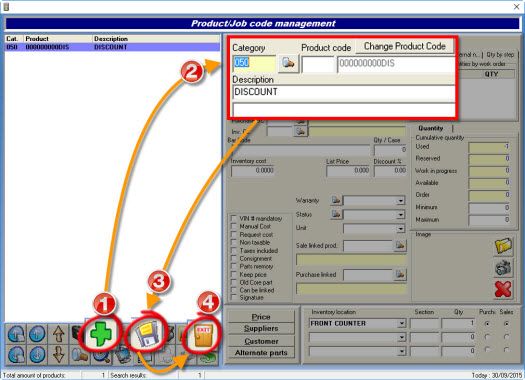Go to next record, blue down-arrow circle
This screenshot has width=525, height=380.
tap(37, 355)
